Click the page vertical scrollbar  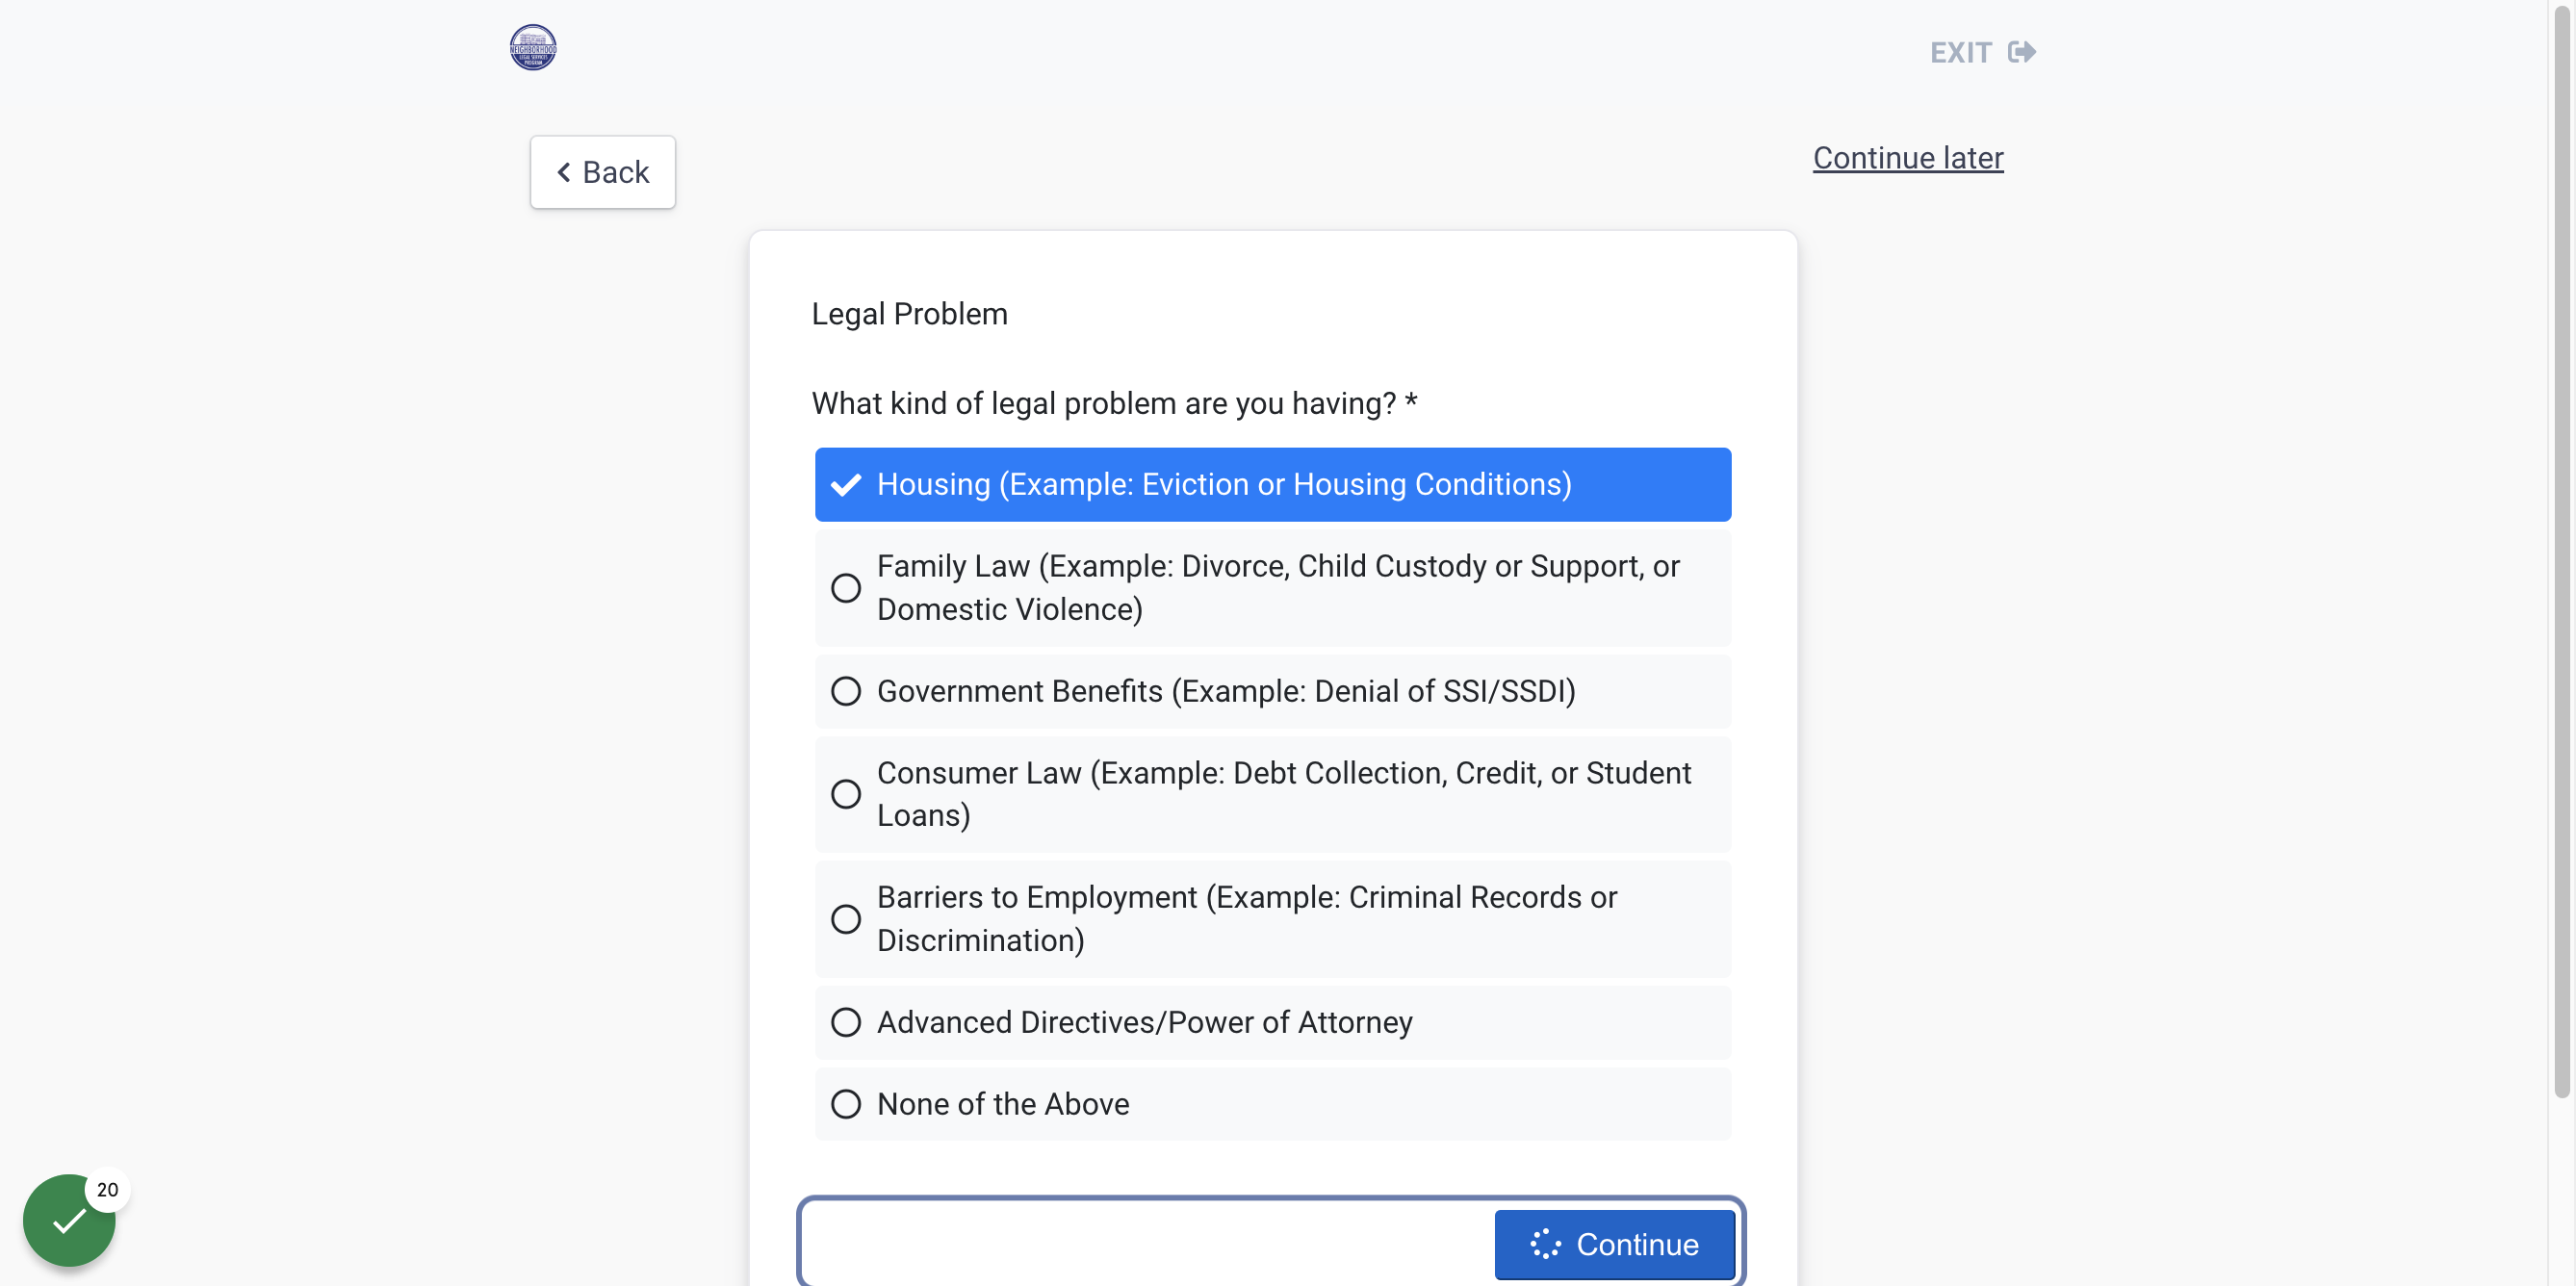(x=2562, y=550)
